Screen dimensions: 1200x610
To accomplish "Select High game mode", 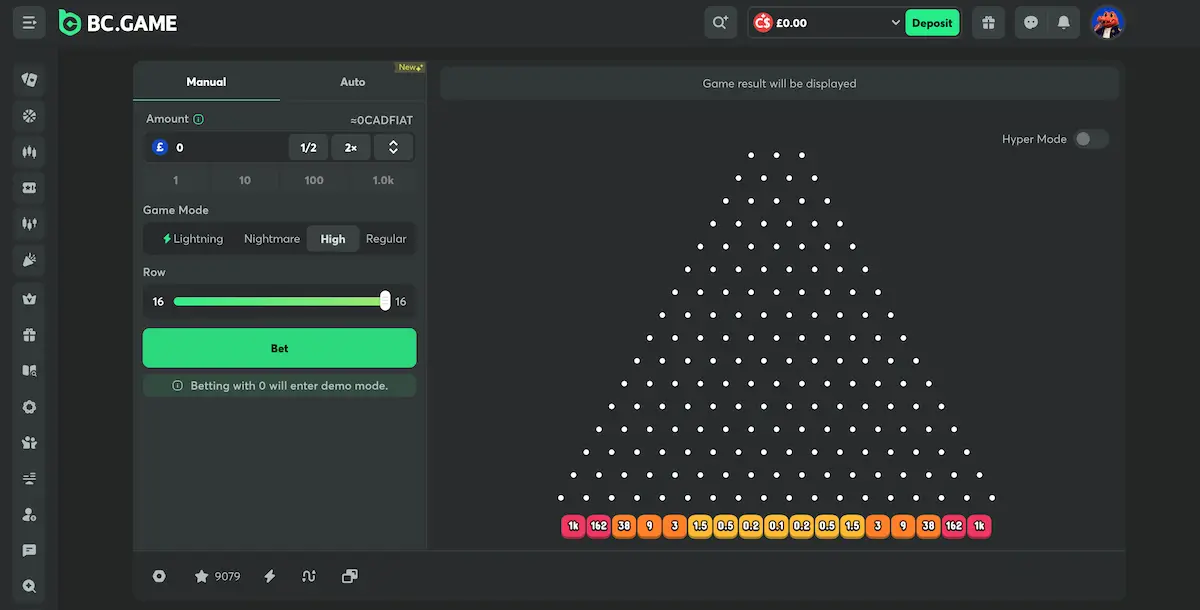I will coord(333,239).
